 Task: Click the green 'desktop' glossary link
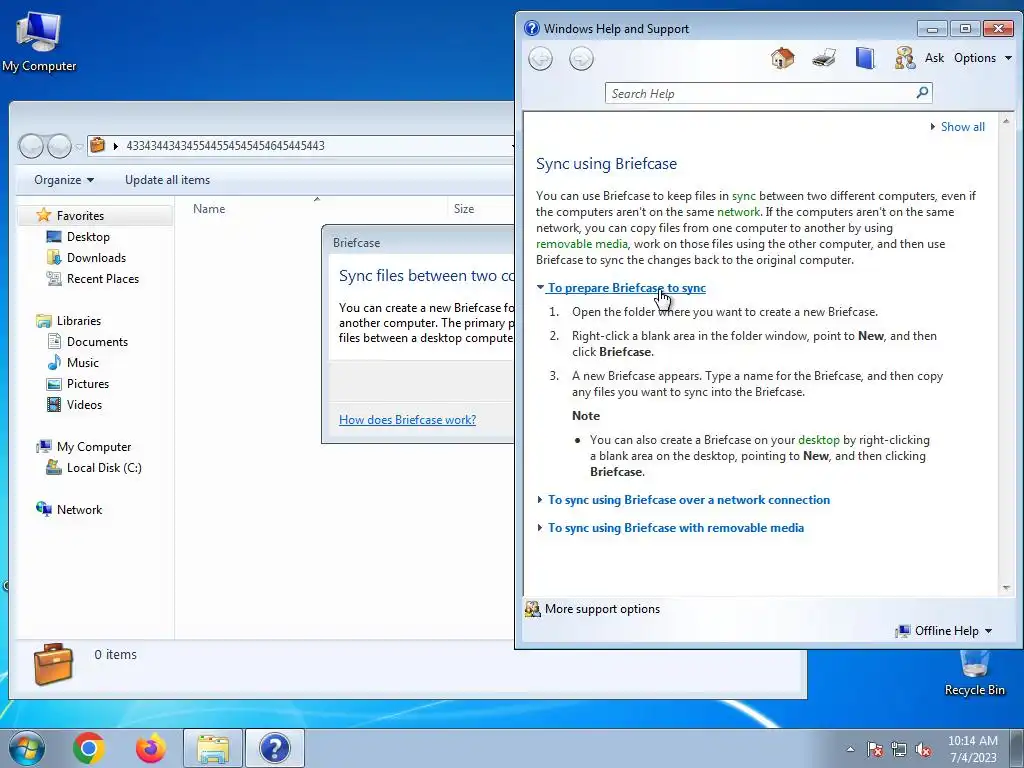coord(819,440)
